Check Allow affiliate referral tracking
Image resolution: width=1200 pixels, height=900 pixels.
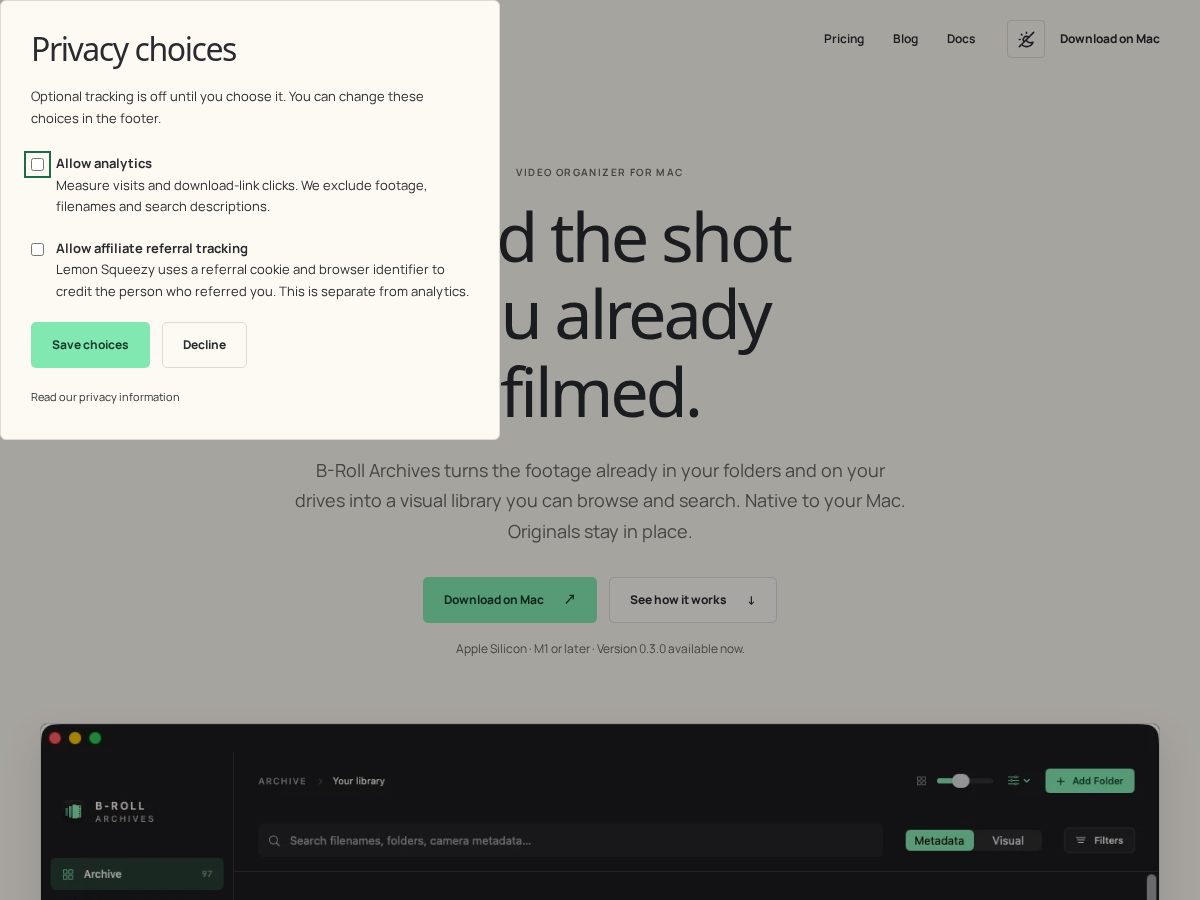pyautogui.click(x=37, y=249)
